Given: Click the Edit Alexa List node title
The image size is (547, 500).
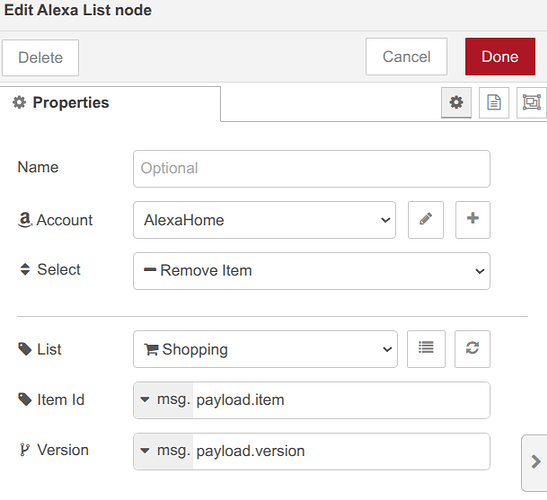Looking at the screenshot, I should coord(78,10).
